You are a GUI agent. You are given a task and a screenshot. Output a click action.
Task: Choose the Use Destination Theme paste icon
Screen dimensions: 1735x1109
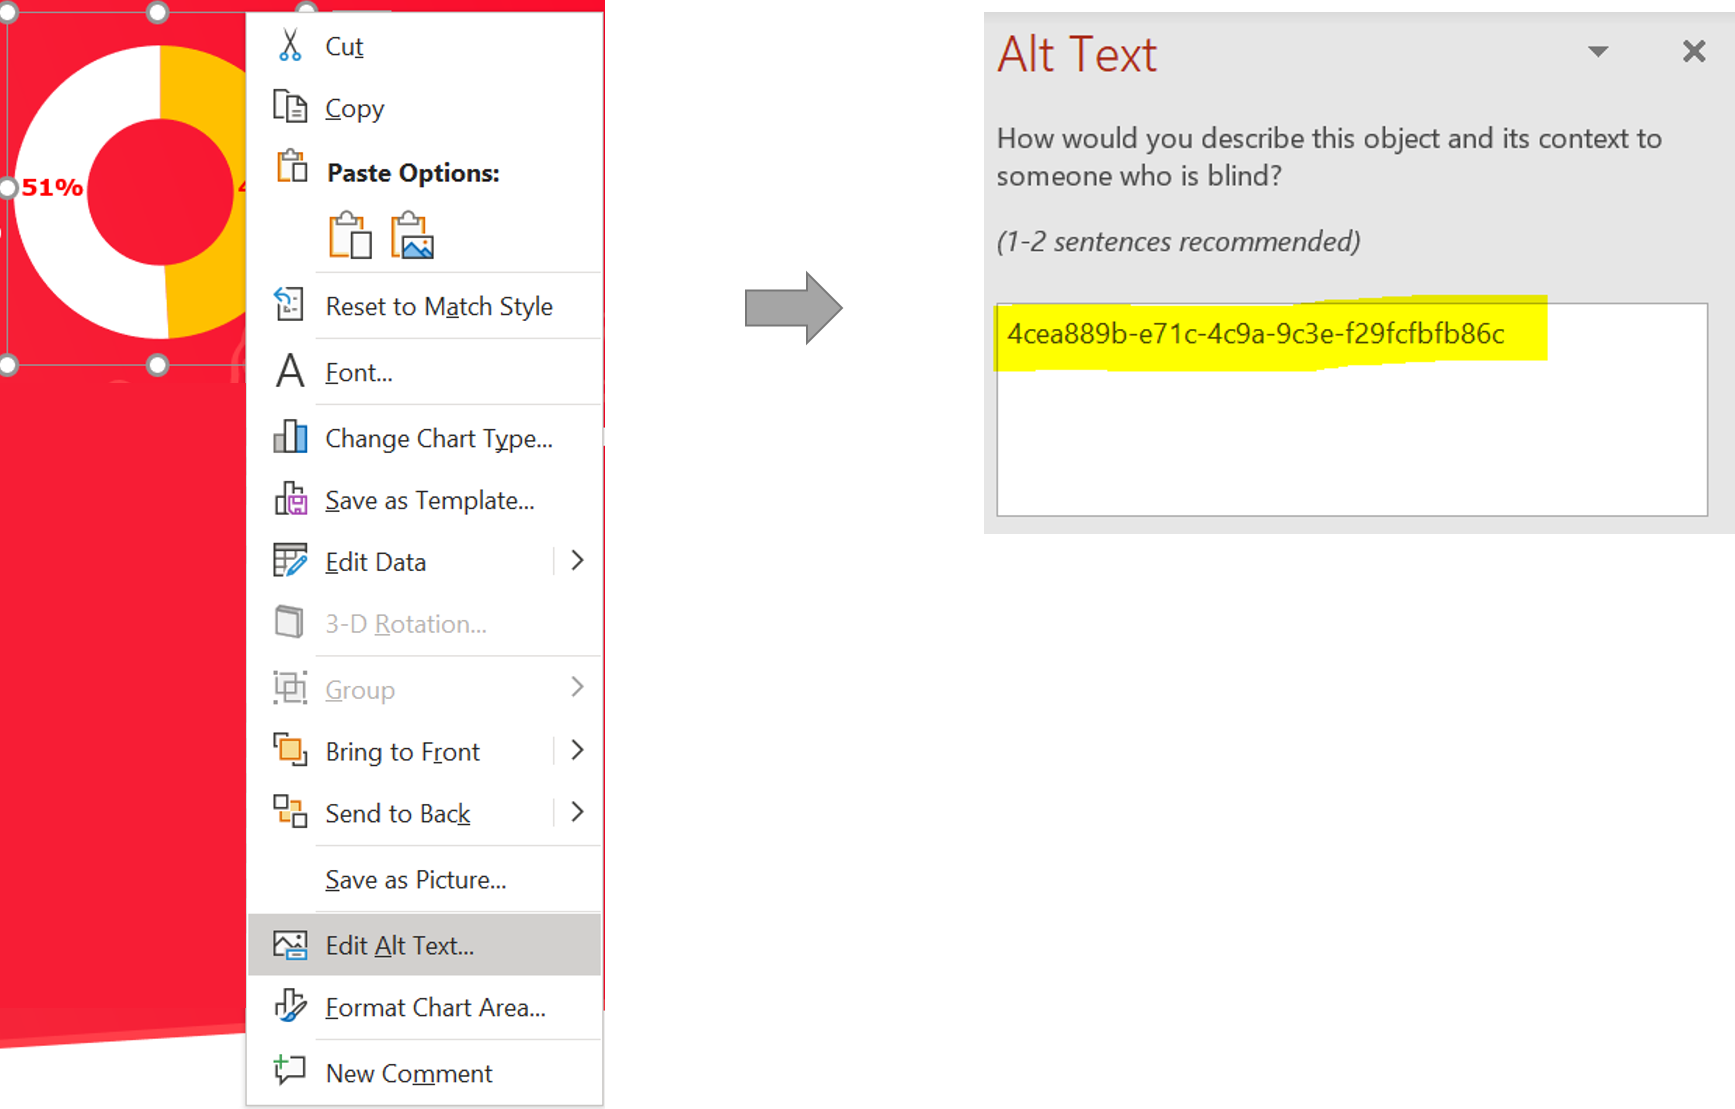tap(350, 236)
